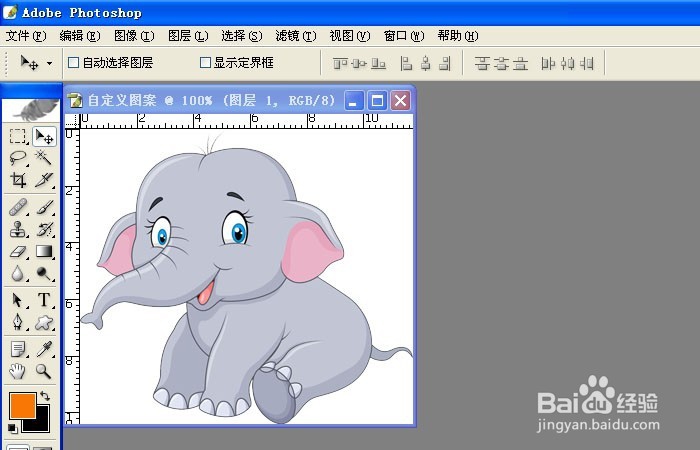700x450 pixels.
Task: Align left edges of layers
Action: [x=406, y=64]
